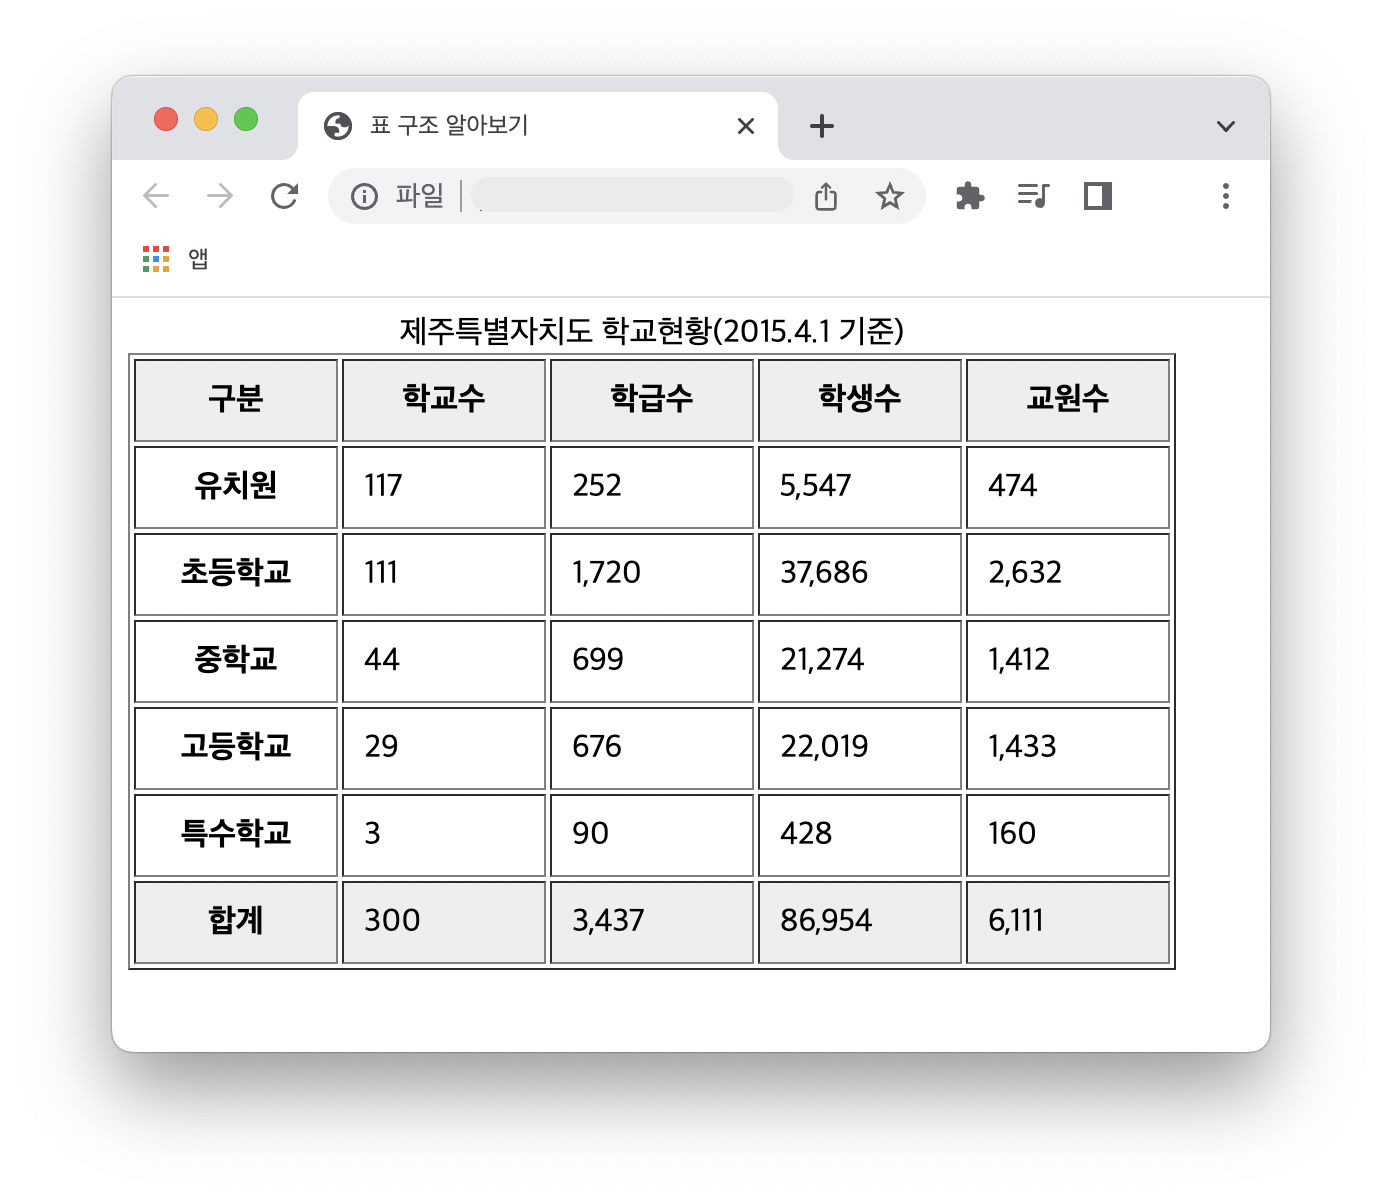Click the 교원수 header cell
Image resolution: width=1382 pixels, height=1200 pixels.
click(1068, 400)
